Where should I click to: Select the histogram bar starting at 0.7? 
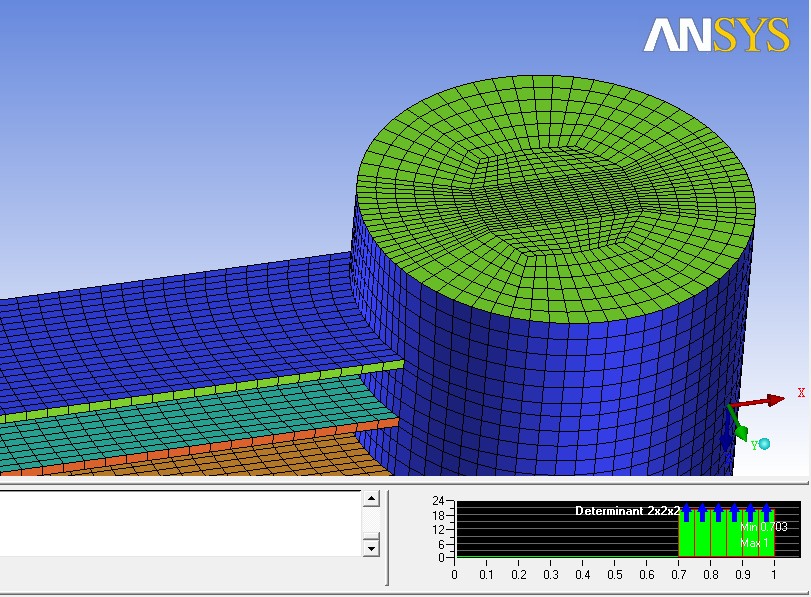(x=684, y=535)
